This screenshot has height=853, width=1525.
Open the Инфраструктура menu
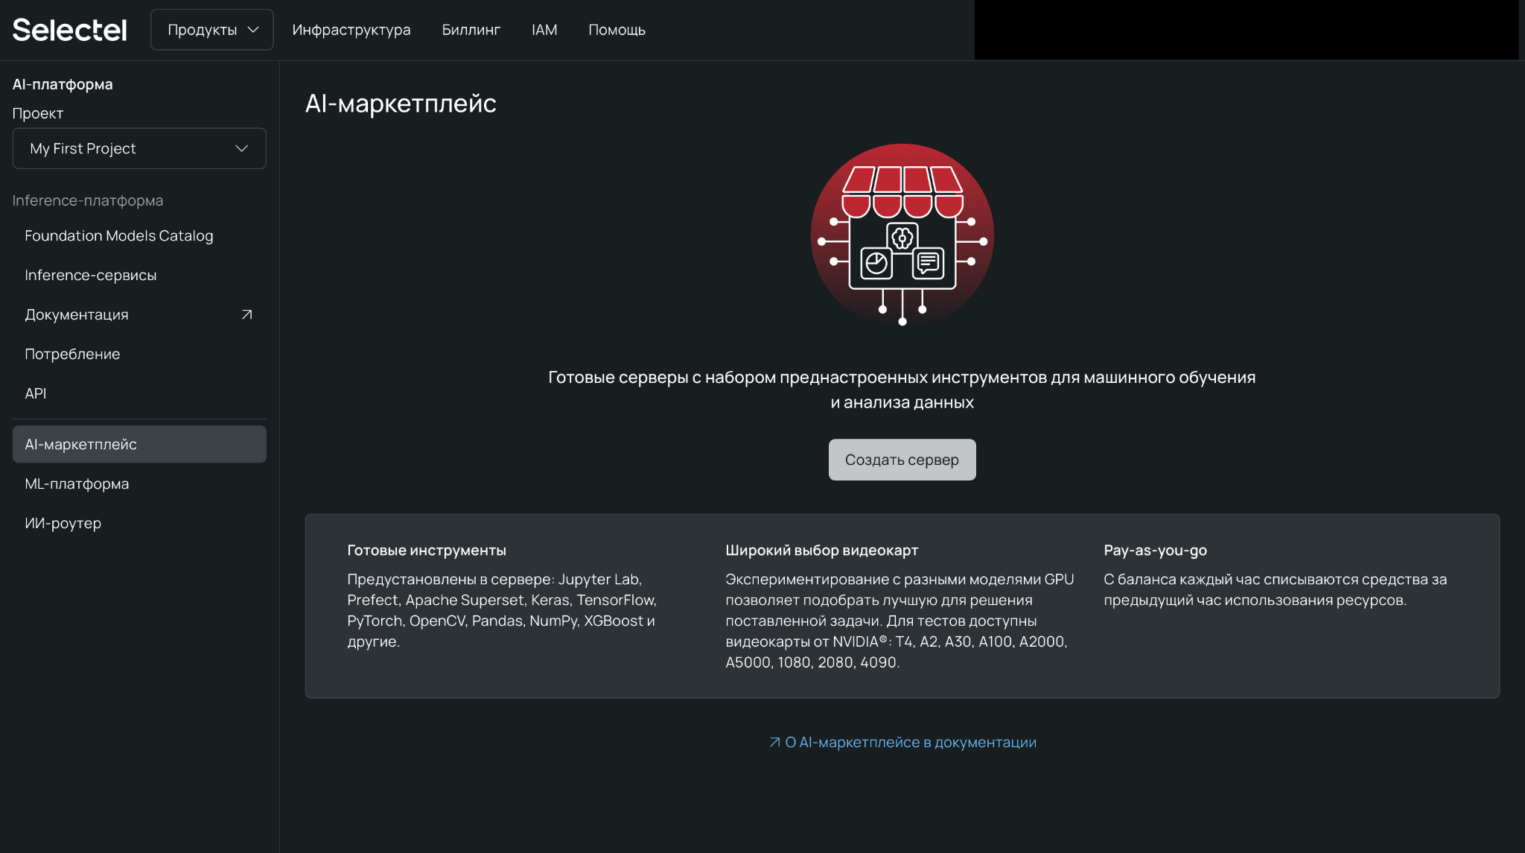click(351, 30)
